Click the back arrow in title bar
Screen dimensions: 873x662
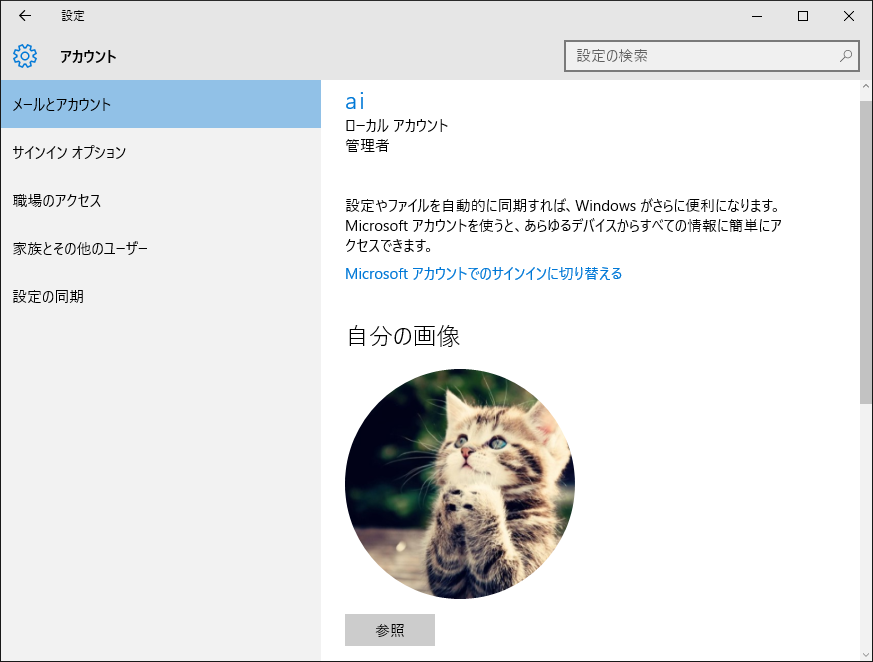pyautogui.click(x=25, y=16)
